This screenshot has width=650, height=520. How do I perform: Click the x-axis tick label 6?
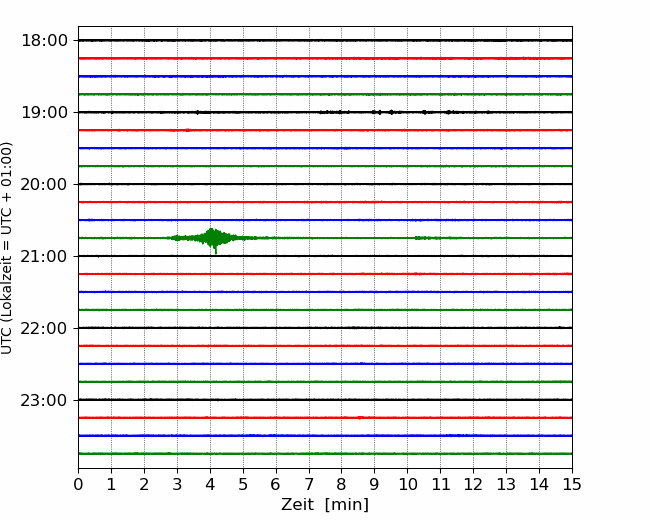click(276, 484)
